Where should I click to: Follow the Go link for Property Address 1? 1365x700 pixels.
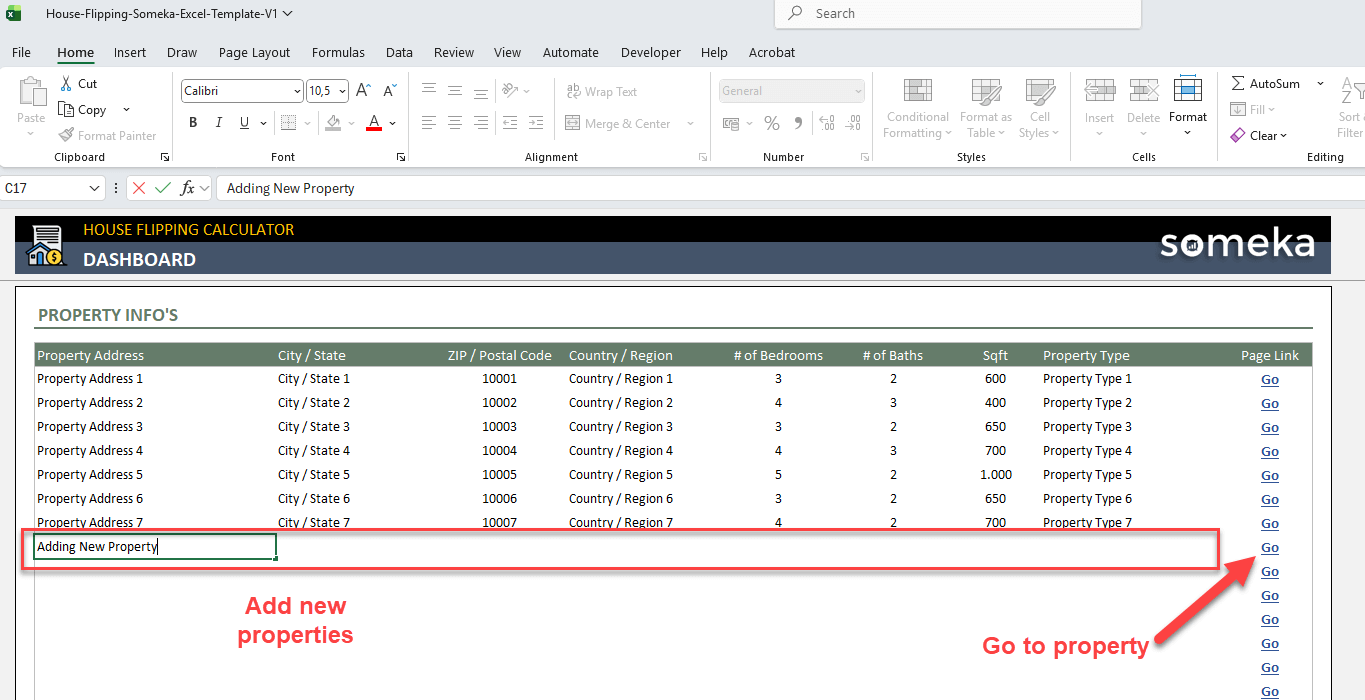tap(1269, 380)
